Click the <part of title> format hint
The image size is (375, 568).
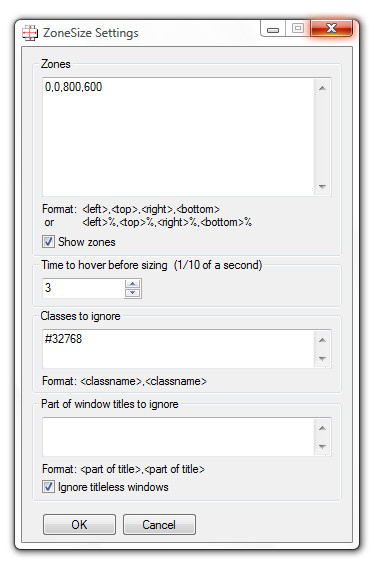[123, 469]
